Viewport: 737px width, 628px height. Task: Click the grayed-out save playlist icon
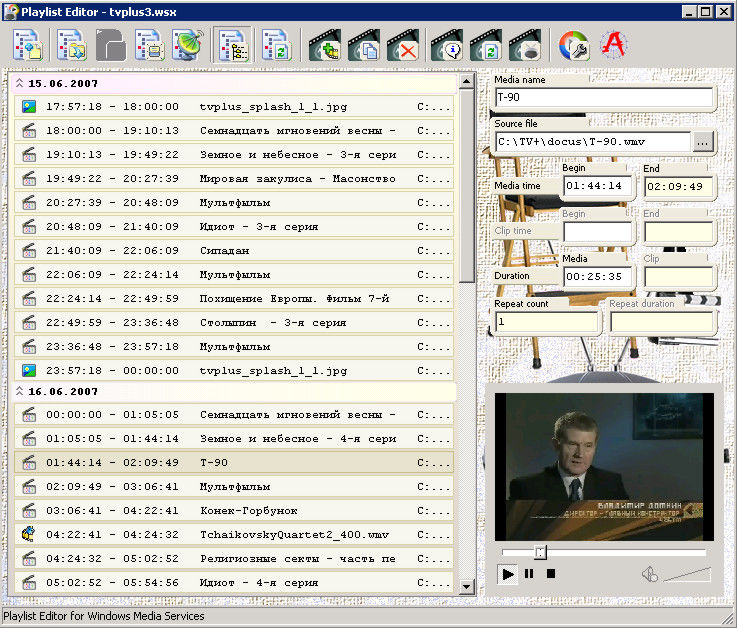[110, 45]
